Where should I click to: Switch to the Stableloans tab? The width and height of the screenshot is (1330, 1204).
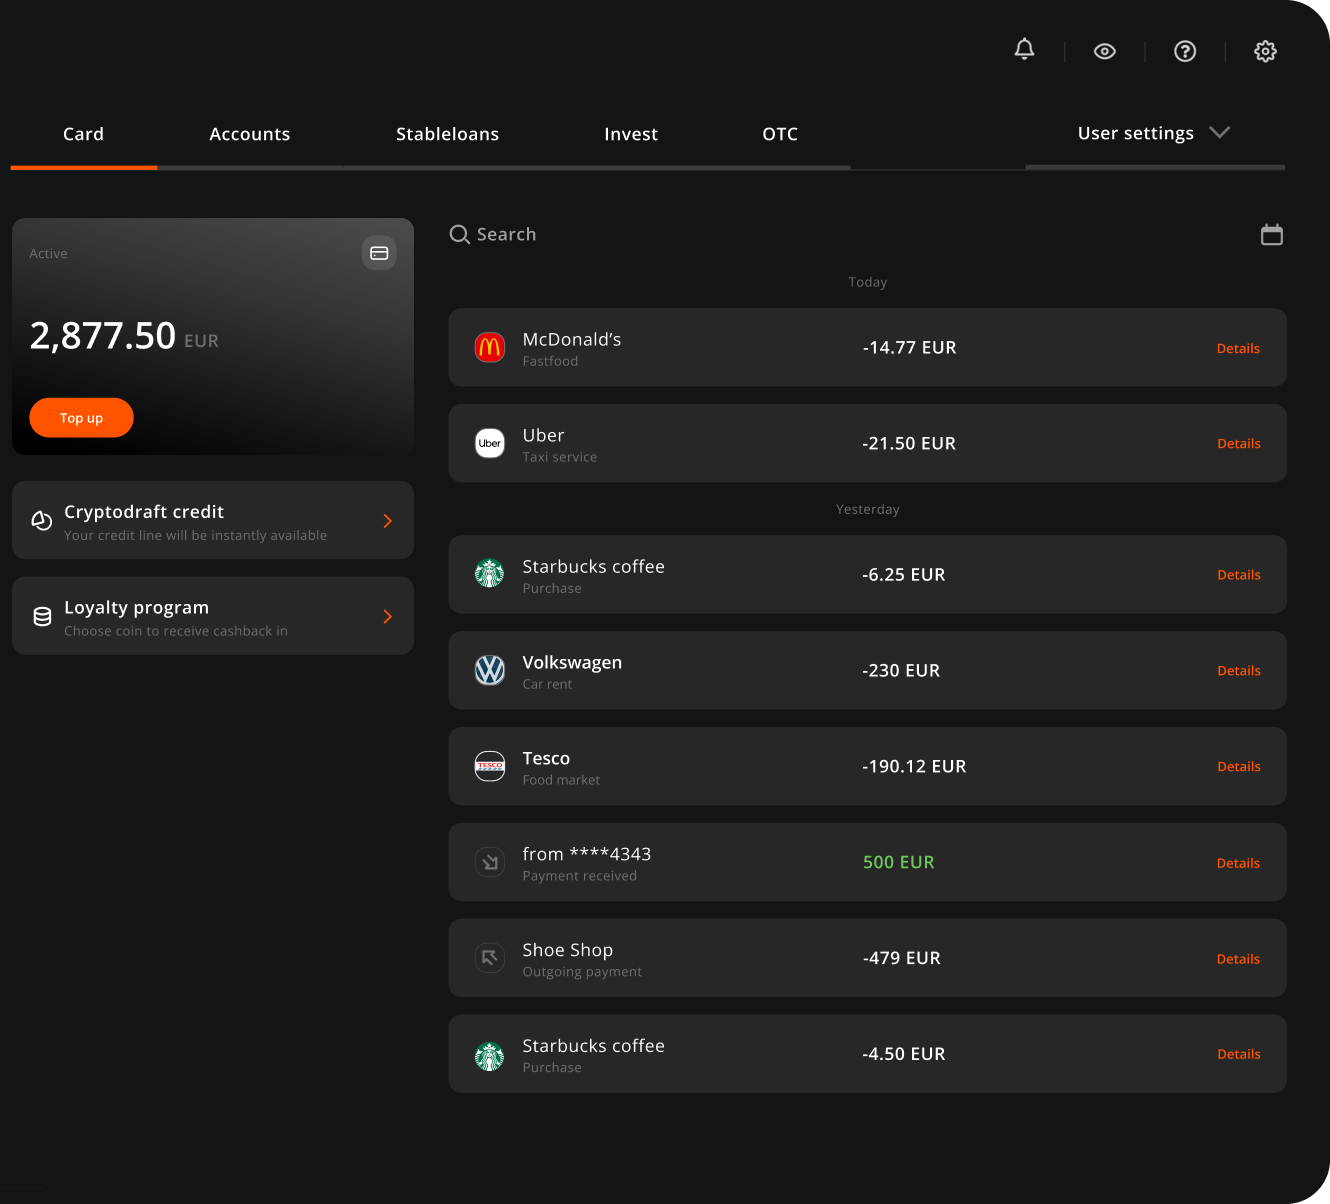coord(447,134)
